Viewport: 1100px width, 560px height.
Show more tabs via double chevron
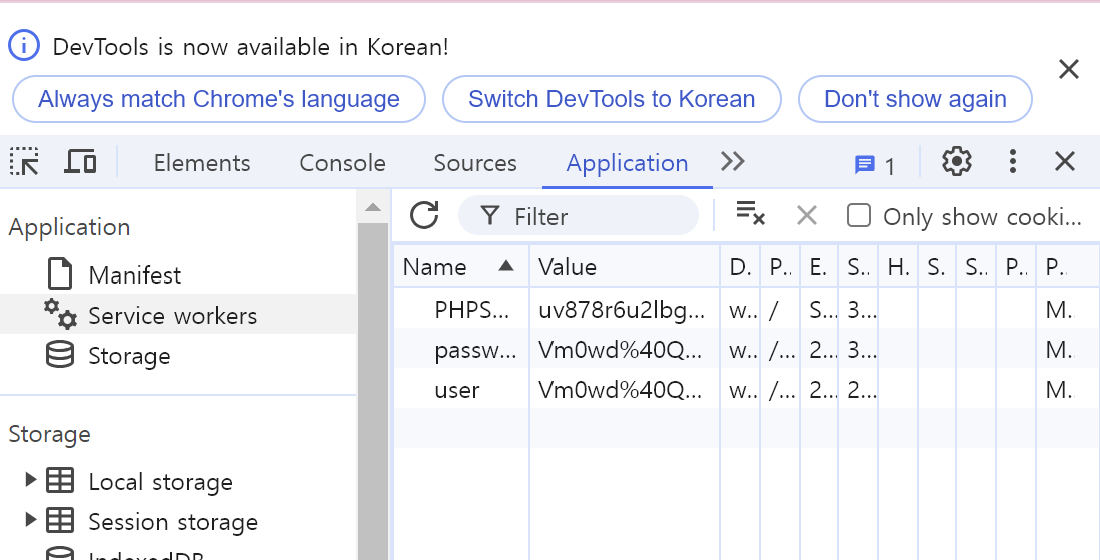point(732,162)
